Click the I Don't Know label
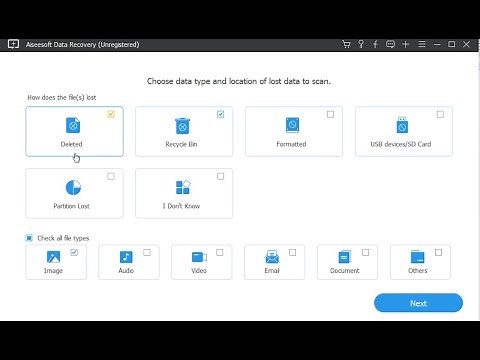Viewport: 480px width, 360px height. pos(181,206)
